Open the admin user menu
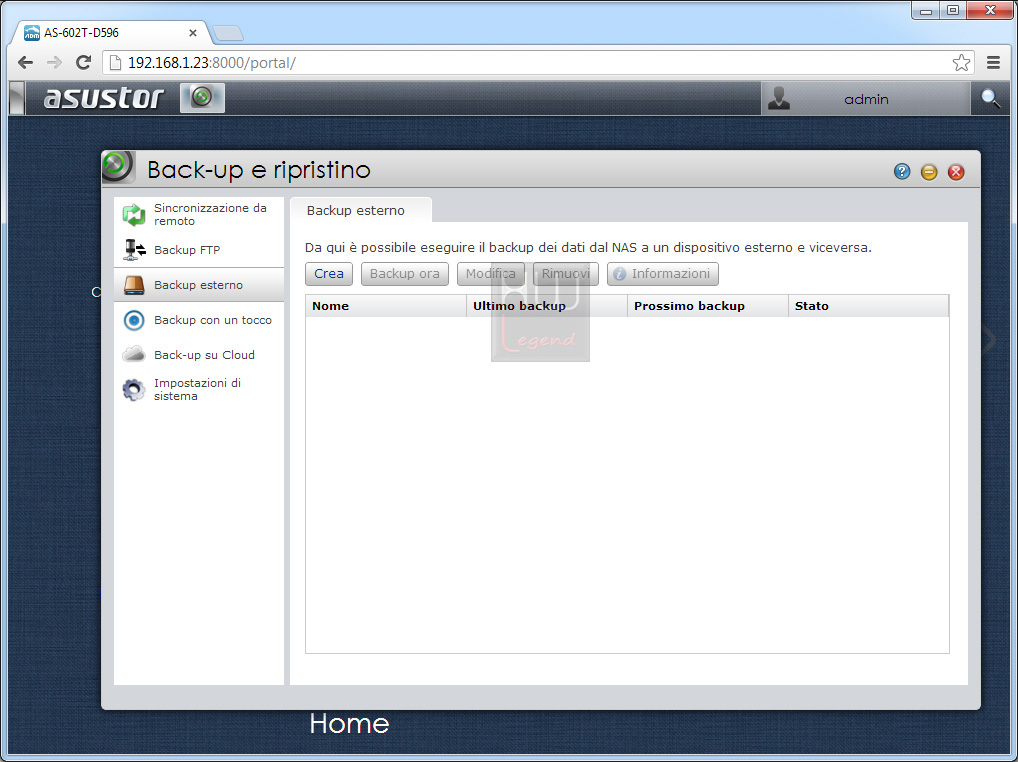This screenshot has width=1018, height=762. coord(865,99)
